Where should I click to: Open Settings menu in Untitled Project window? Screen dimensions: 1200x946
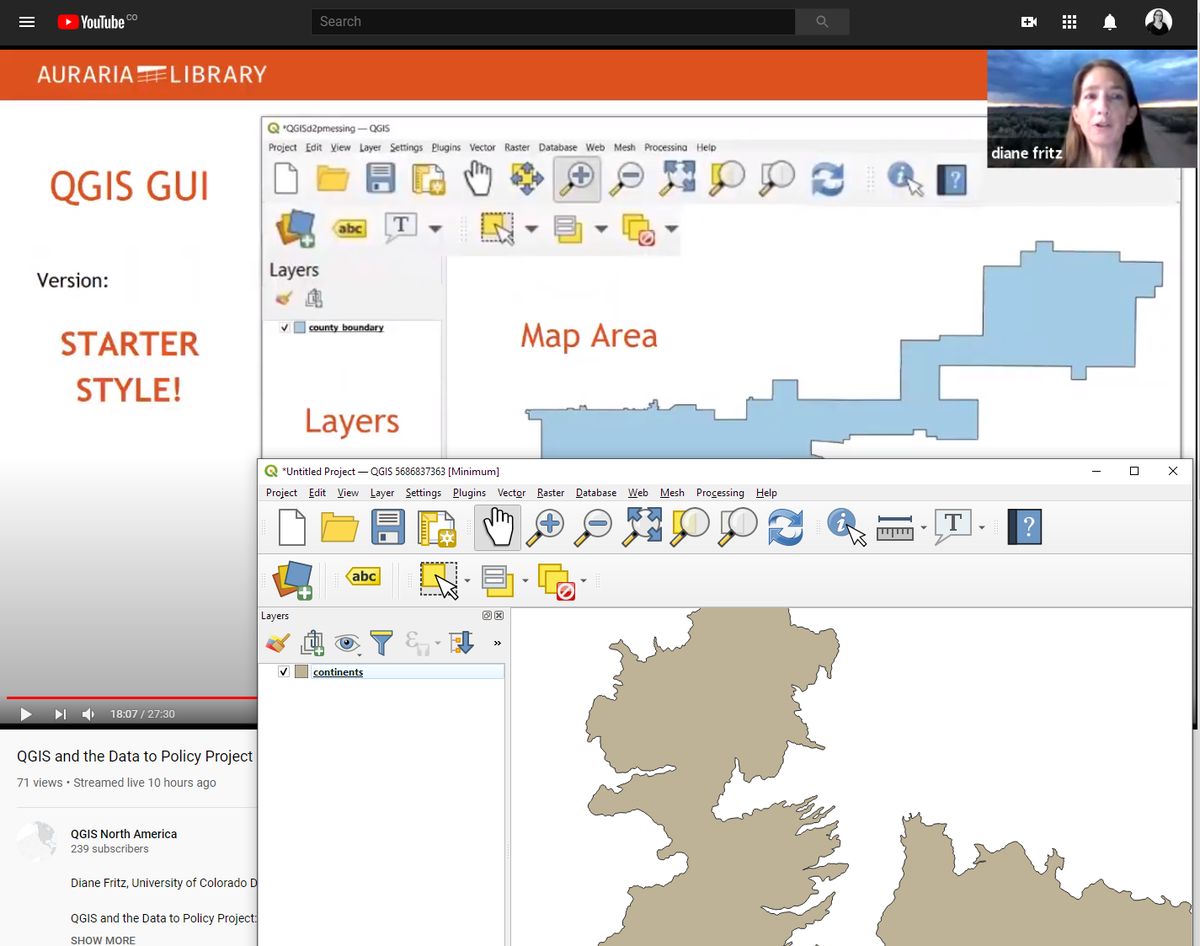(423, 493)
